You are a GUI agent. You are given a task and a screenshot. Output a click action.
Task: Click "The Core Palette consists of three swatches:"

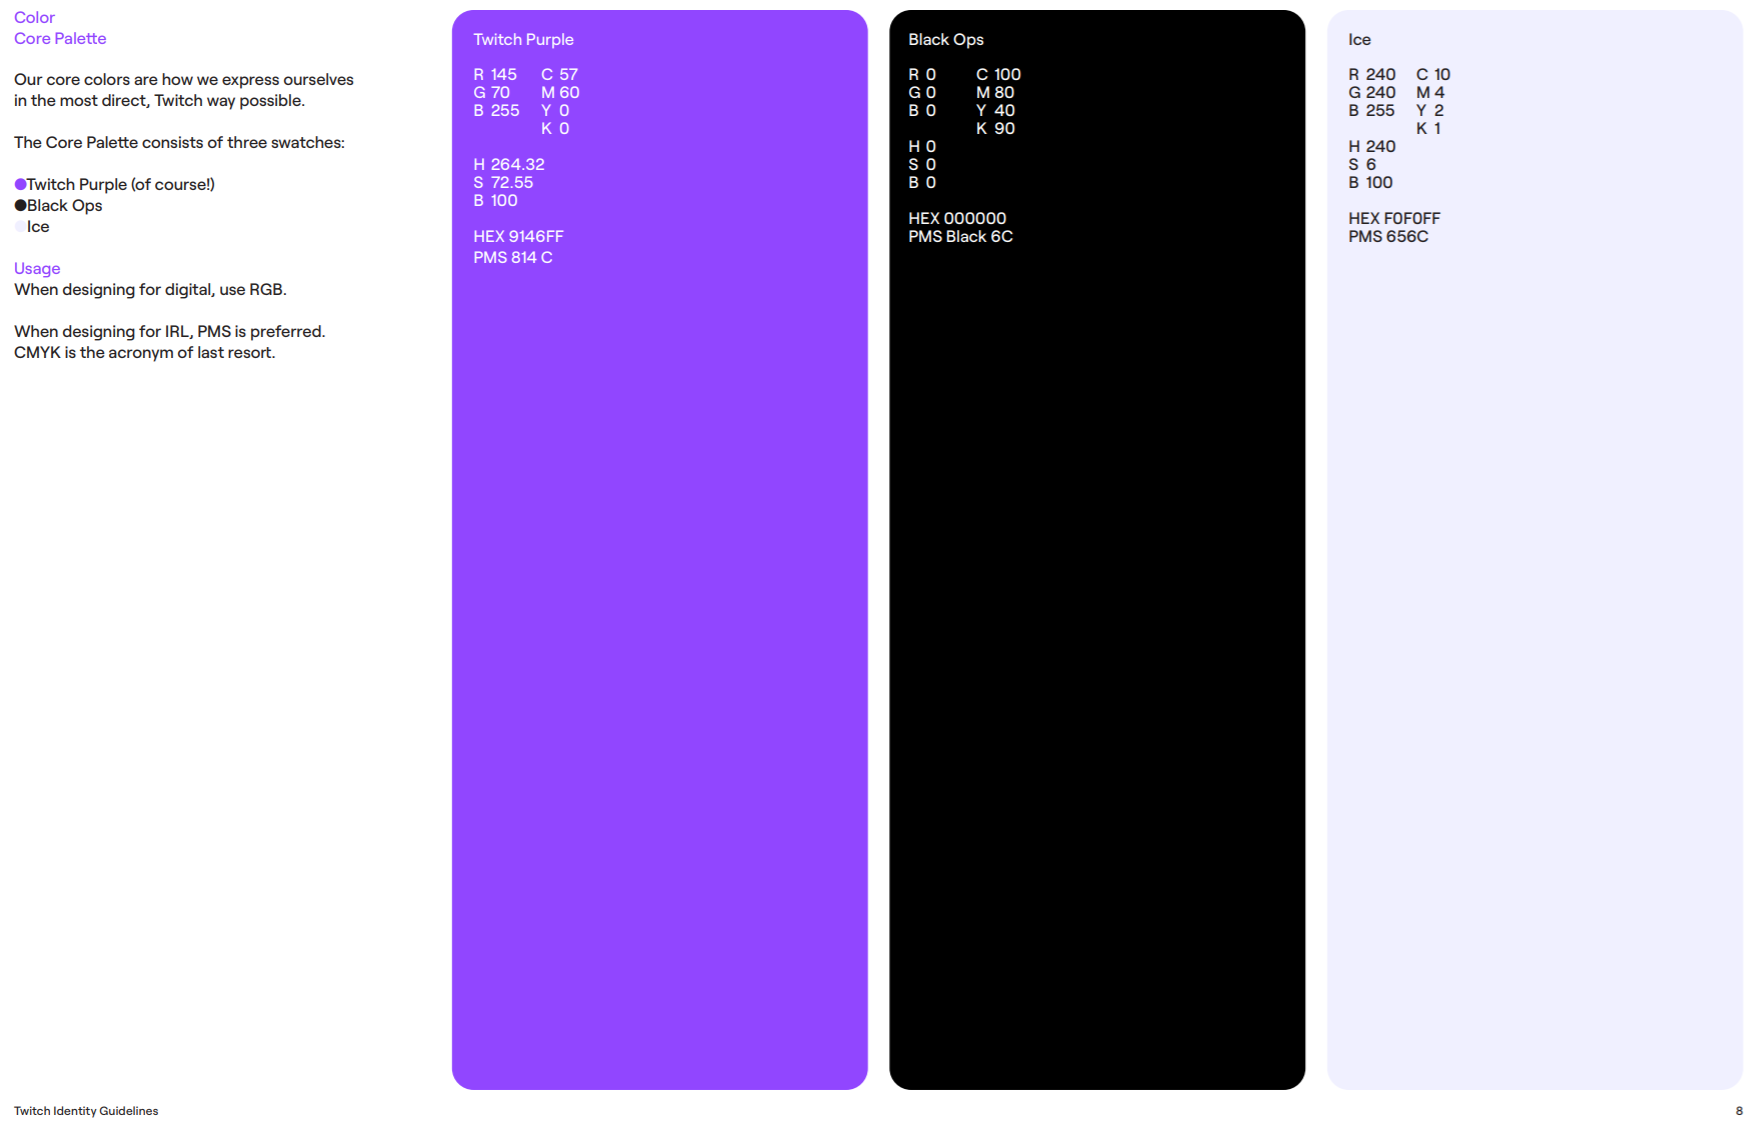click(x=179, y=142)
